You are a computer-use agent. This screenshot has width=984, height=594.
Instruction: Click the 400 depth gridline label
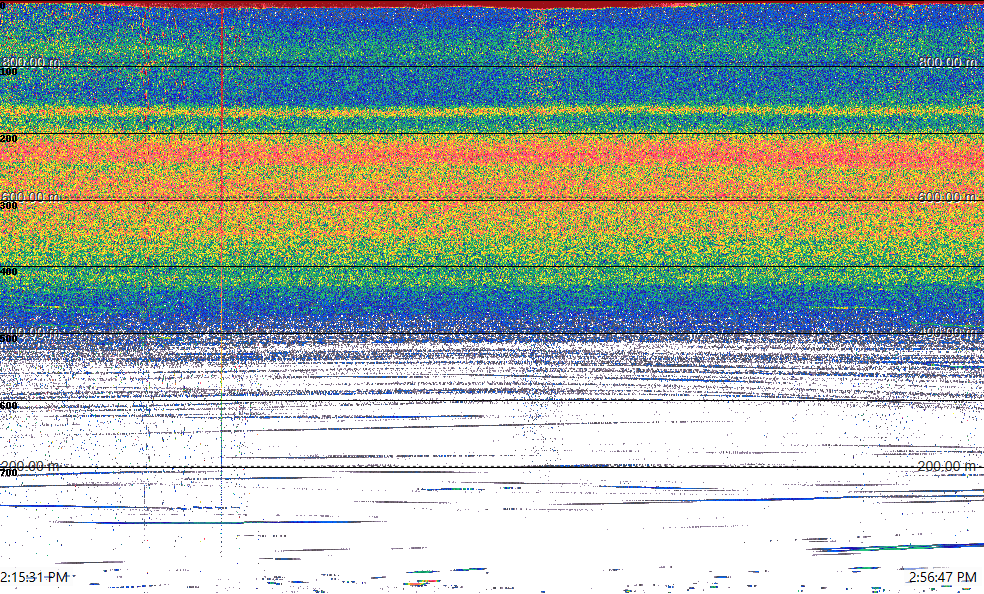(x=9, y=272)
